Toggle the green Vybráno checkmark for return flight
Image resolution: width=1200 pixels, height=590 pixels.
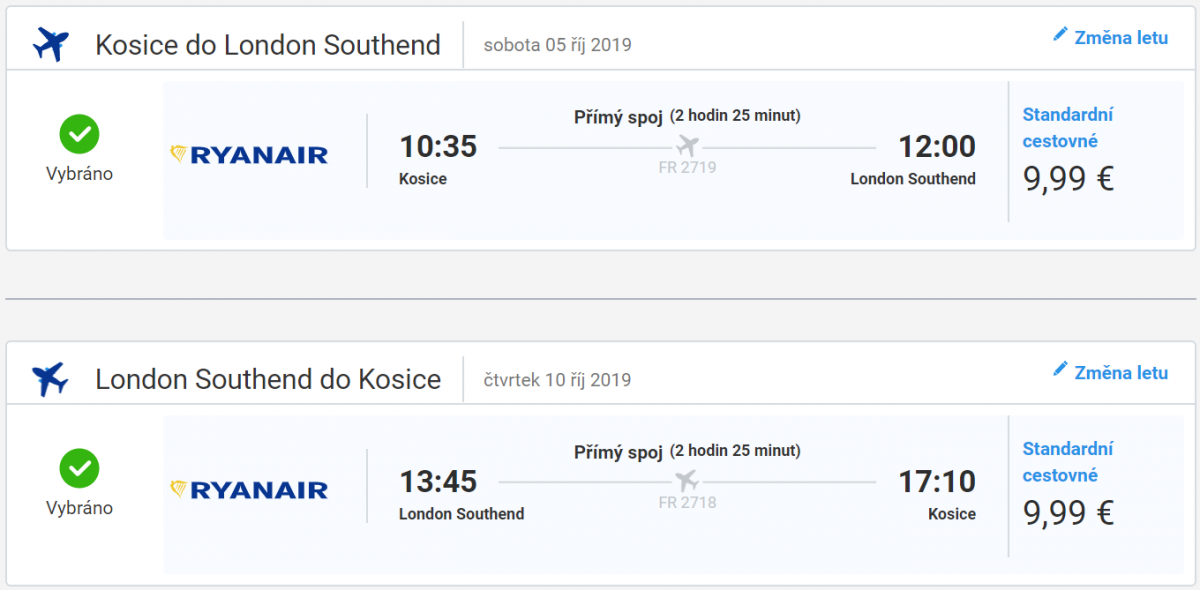click(x=79, y=467)
